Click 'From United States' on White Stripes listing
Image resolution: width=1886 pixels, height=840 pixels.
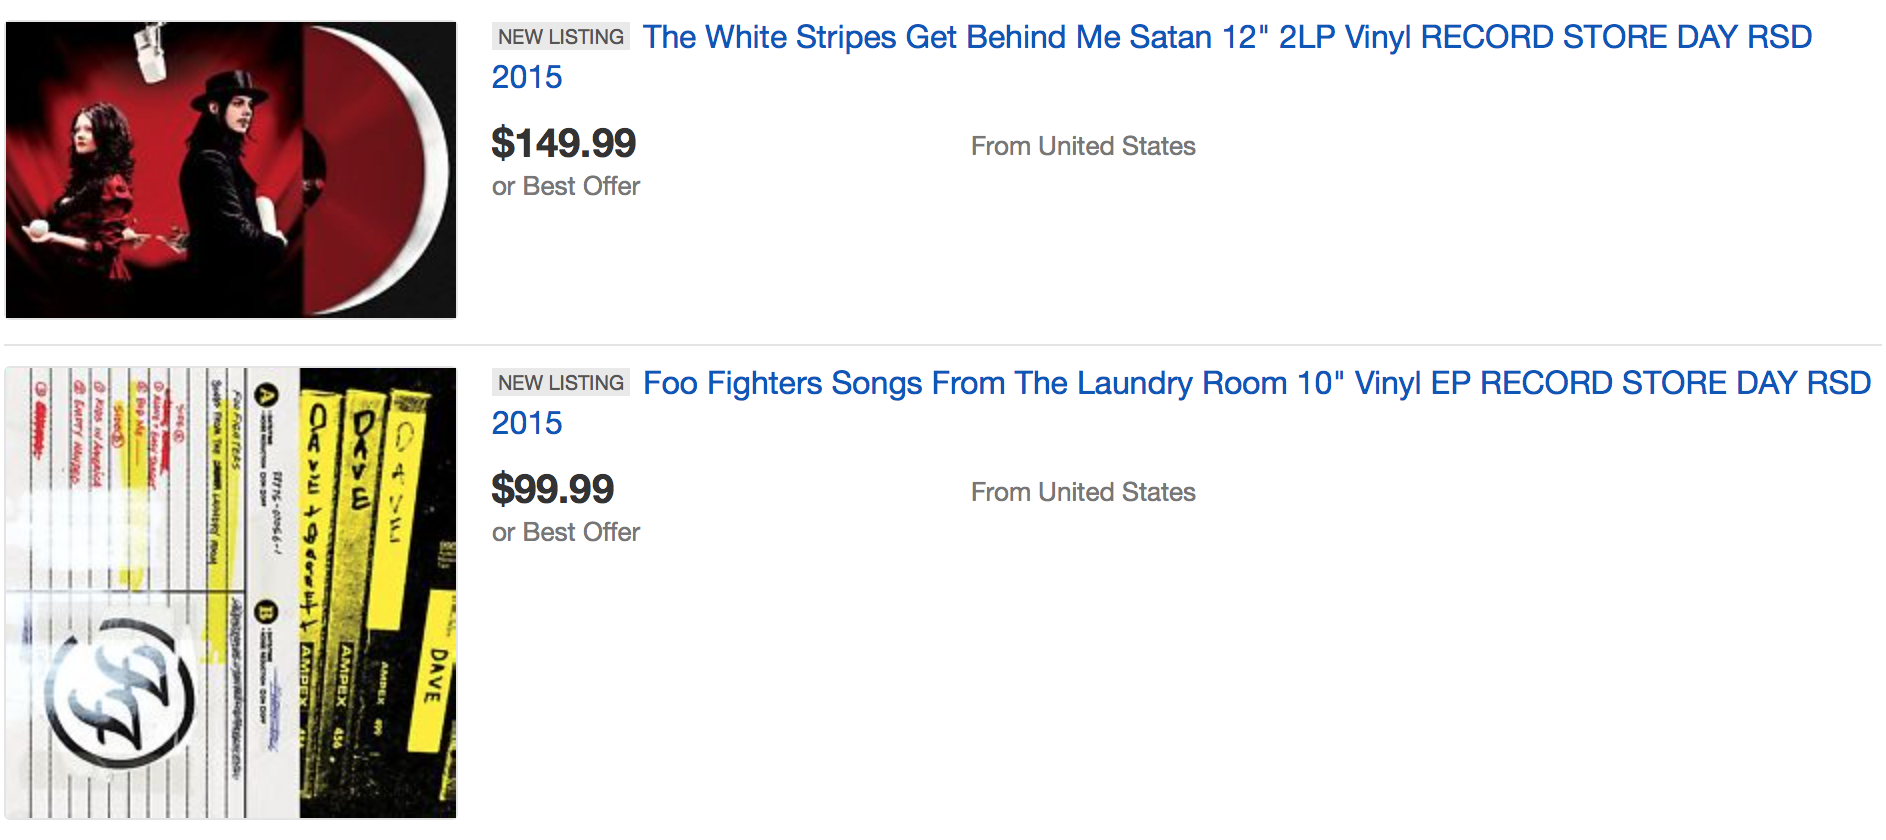coord(1083,147)
